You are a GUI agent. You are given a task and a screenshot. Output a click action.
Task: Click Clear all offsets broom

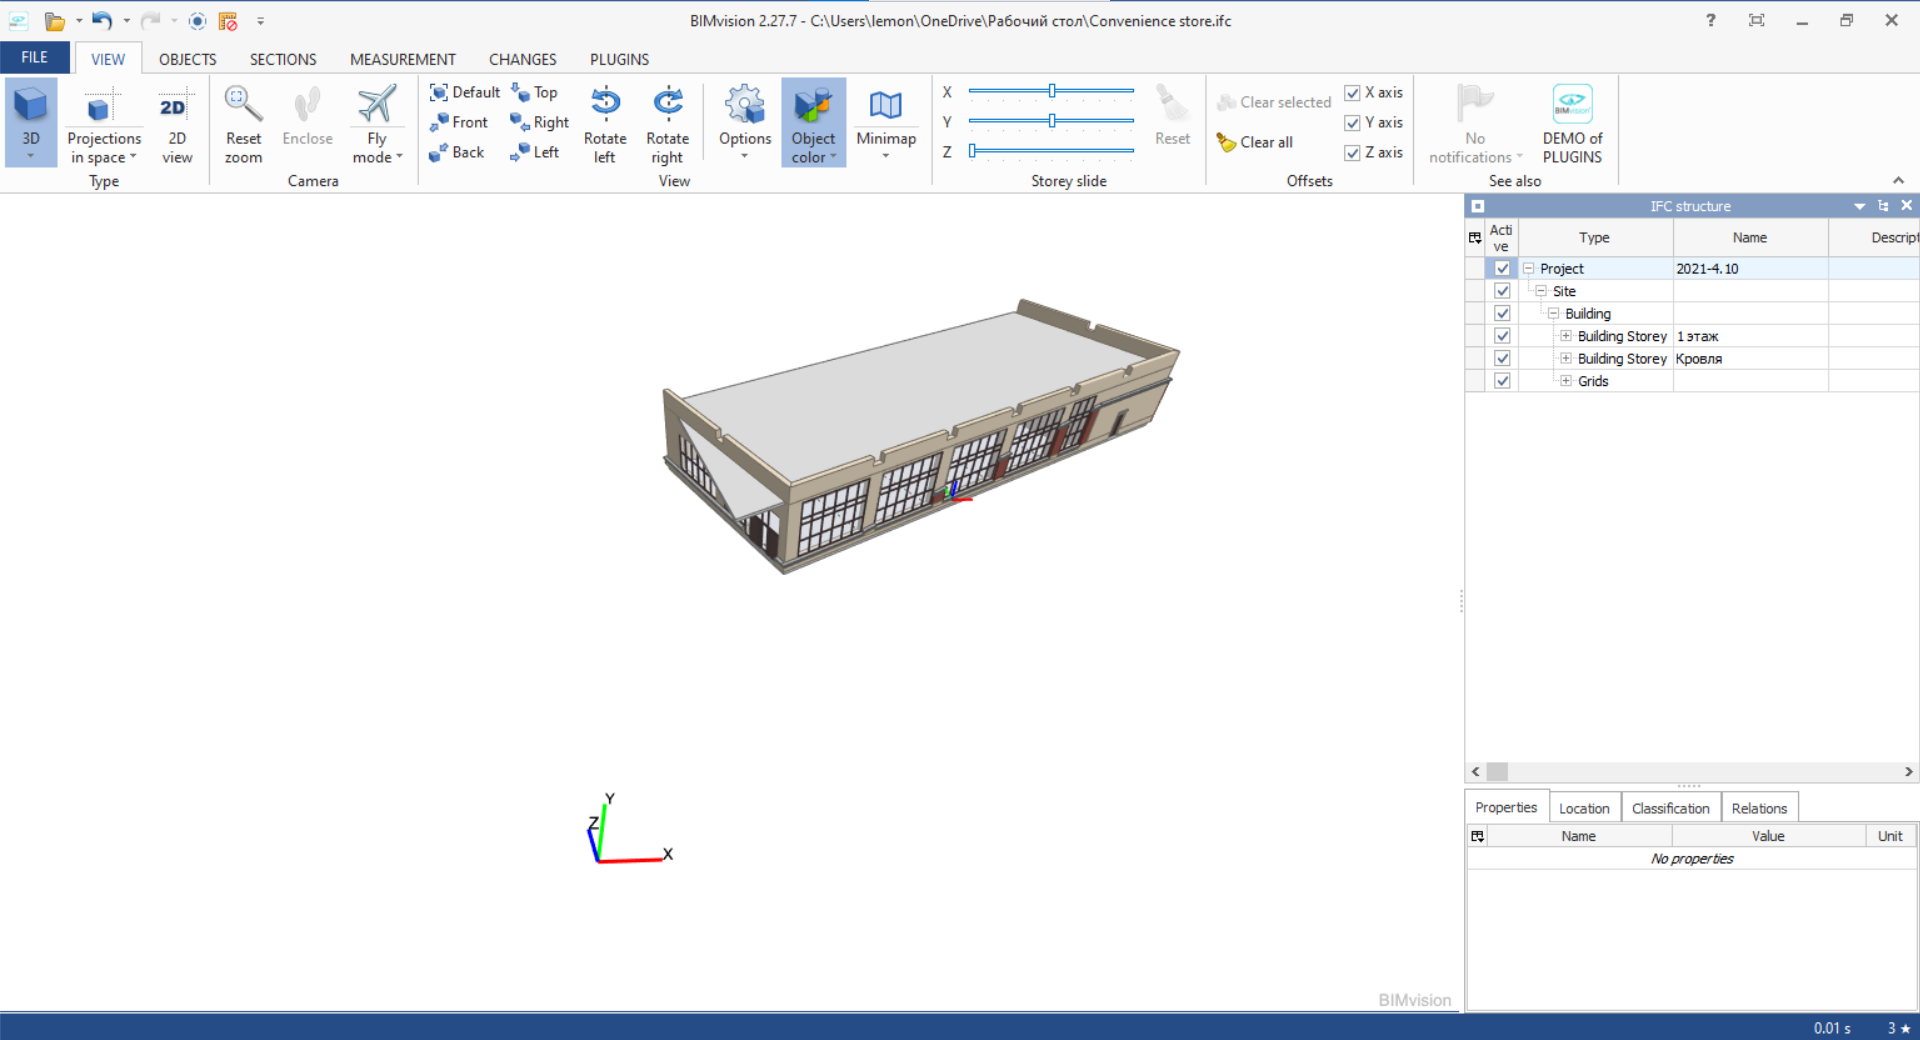tap(1255, 142)
